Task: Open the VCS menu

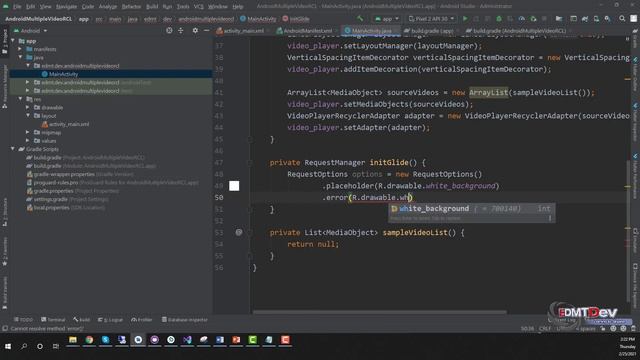Action: point(199,7)
